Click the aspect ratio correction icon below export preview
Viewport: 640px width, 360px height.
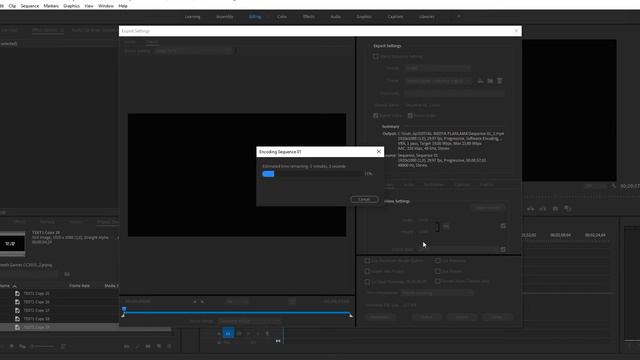[292, 301]
